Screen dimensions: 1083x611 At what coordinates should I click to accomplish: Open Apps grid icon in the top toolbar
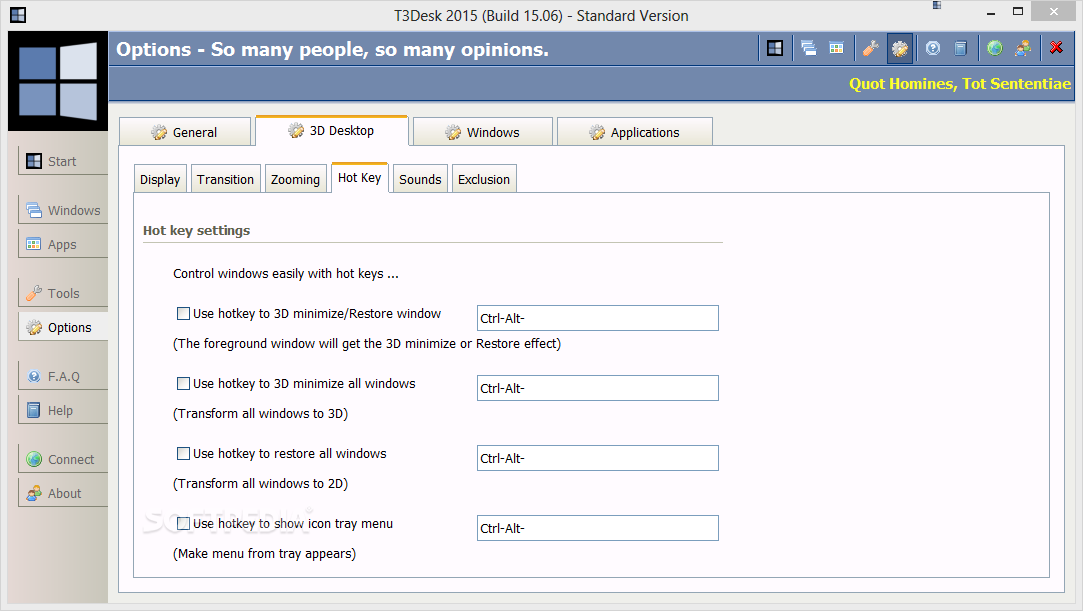[836, 48]
